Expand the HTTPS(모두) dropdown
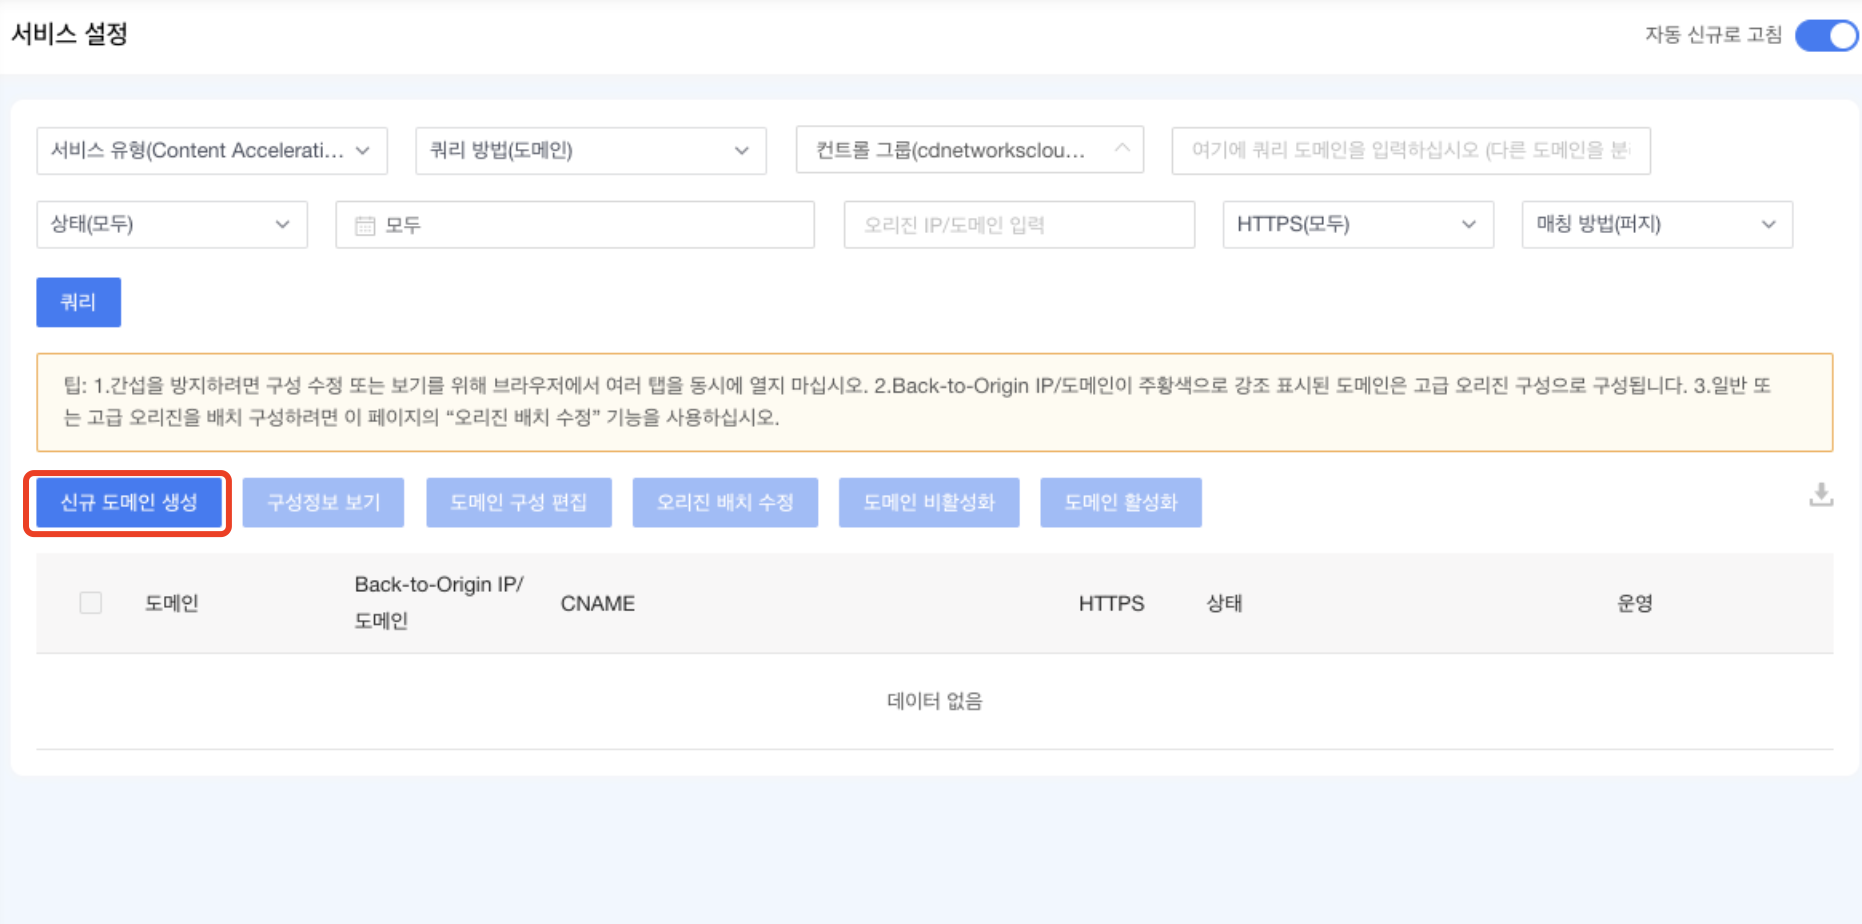Viewport: 1862px width, 924px height. pyautogui.click(x=1357, y=224)
